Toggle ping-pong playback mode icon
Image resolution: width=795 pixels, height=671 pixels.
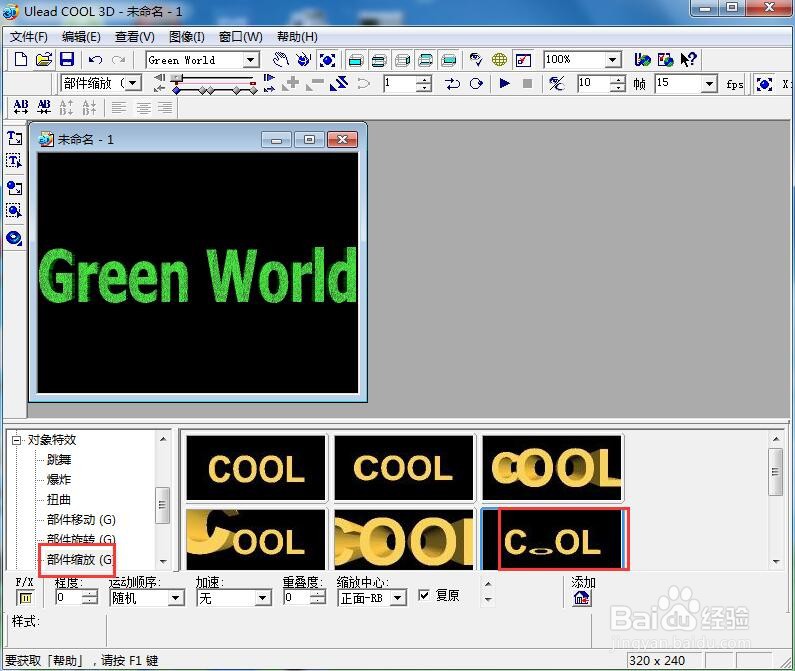(452, 84)
